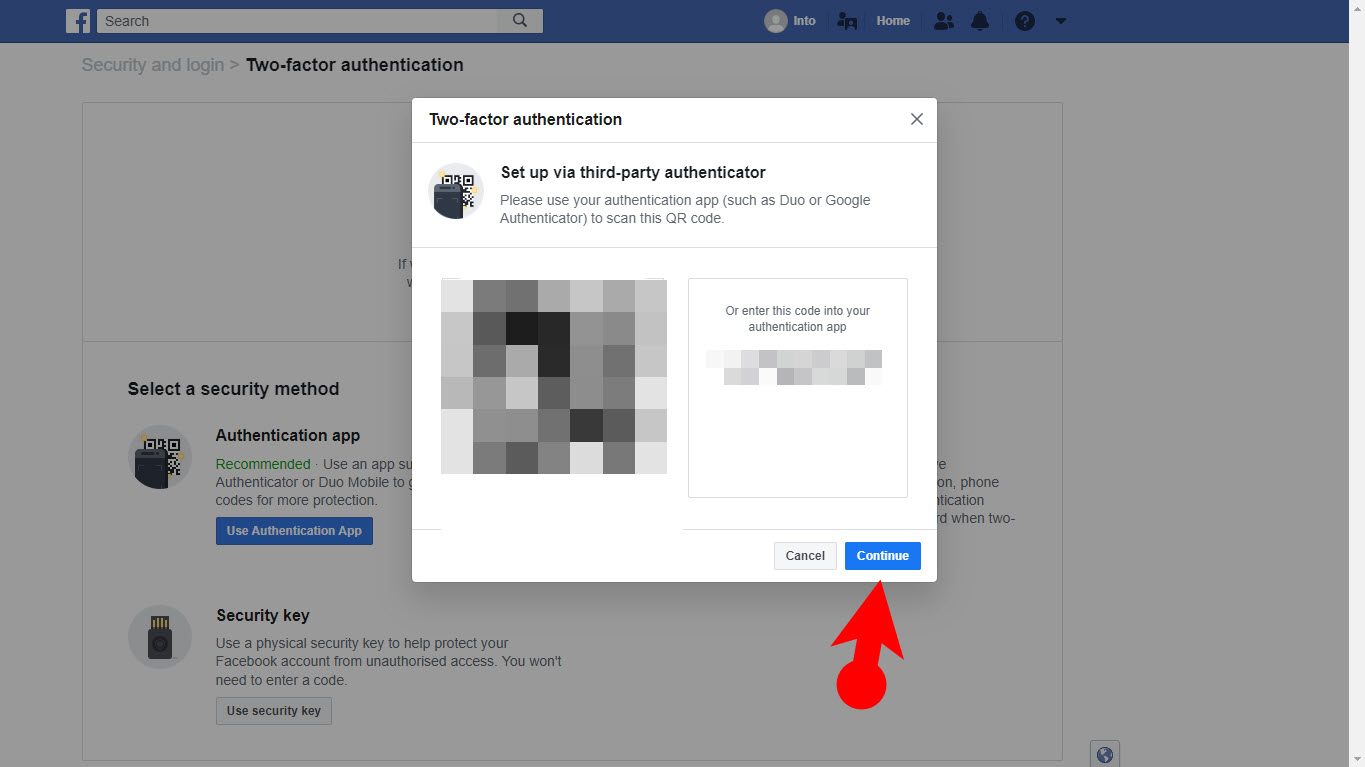
Task: Click the 'Select a security method' heading
Action: 233,389
